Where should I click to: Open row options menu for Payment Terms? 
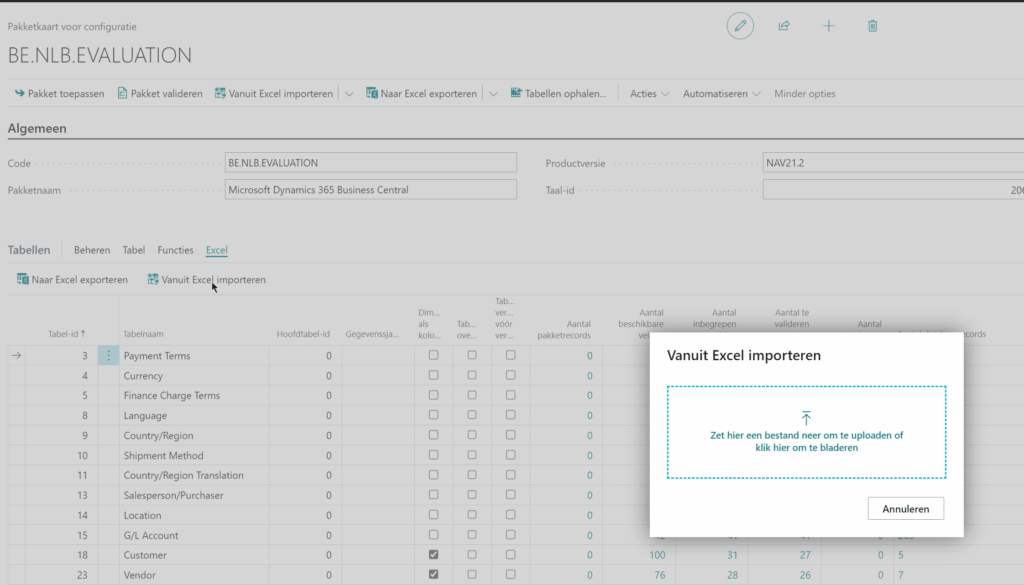click(109, 356)
